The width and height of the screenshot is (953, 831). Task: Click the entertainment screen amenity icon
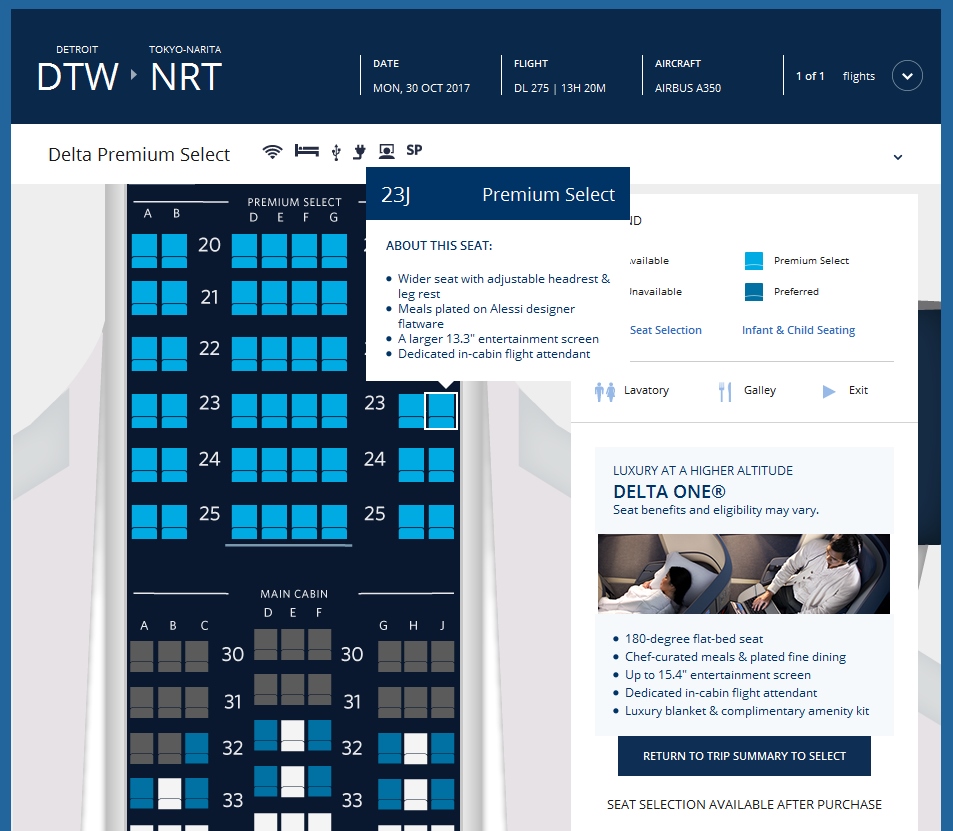387,151
